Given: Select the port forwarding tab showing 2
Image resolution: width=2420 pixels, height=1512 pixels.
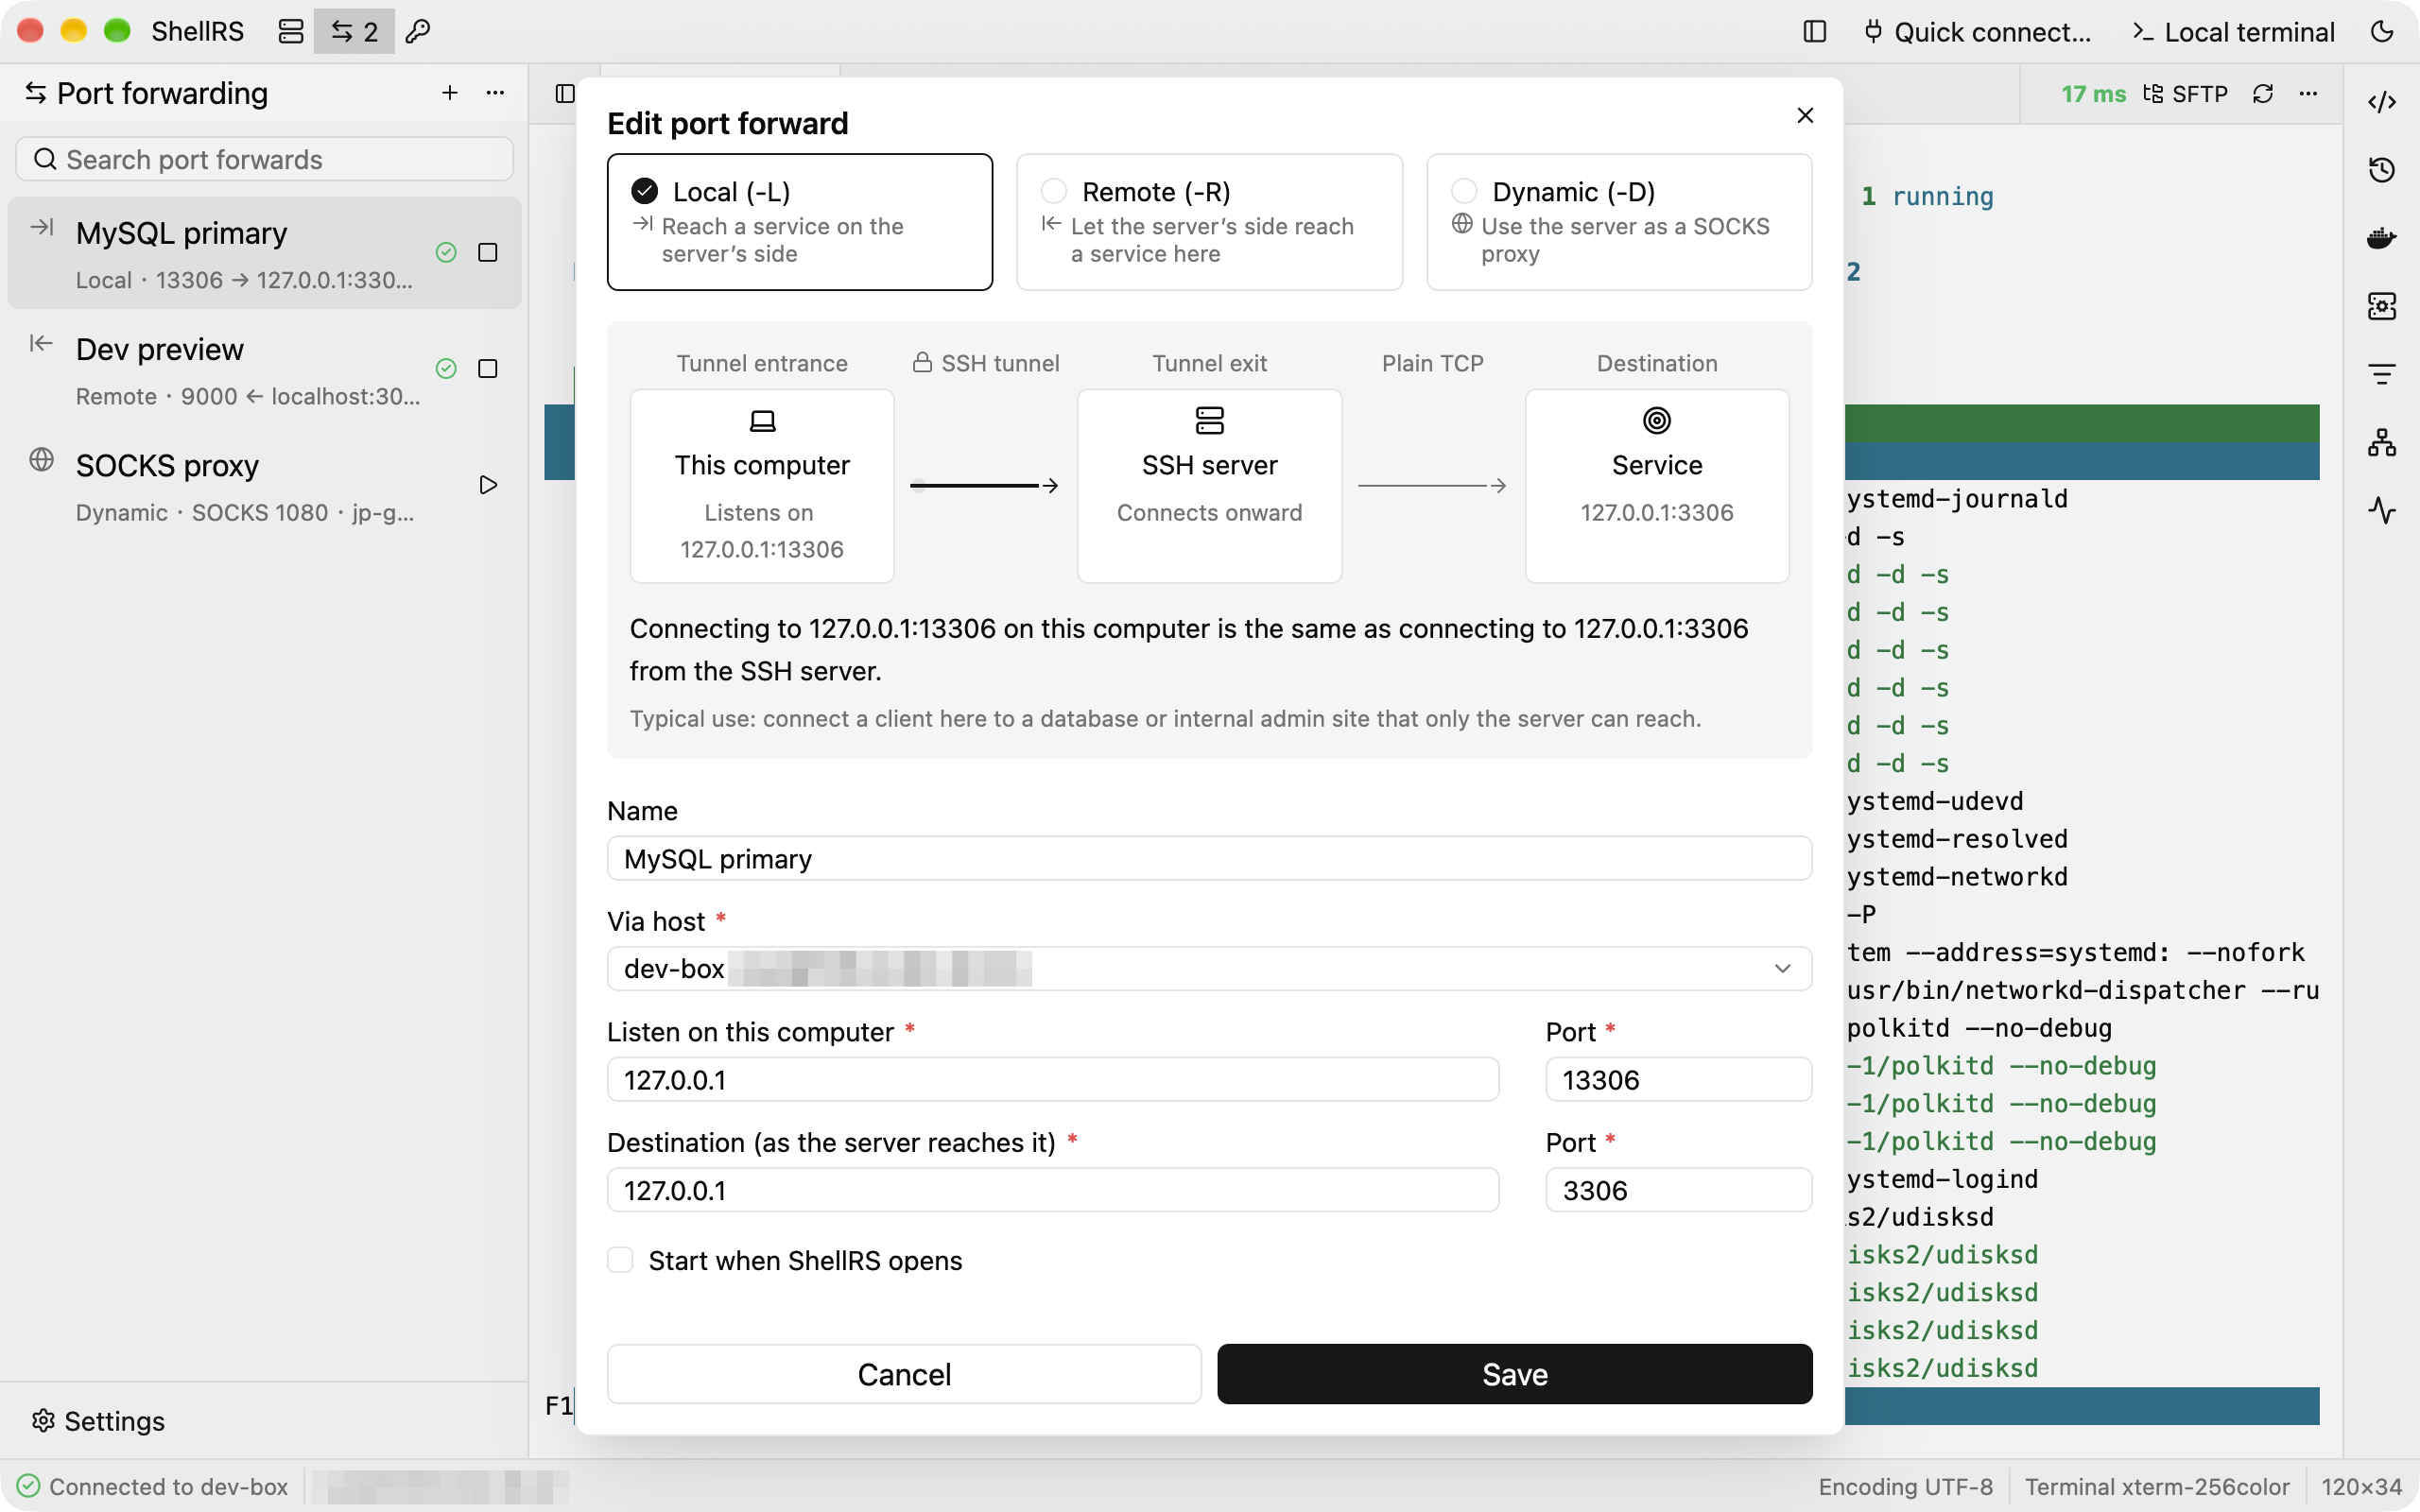Looking at the screenshot, I should pyautogui.click(x=354, y=31).
